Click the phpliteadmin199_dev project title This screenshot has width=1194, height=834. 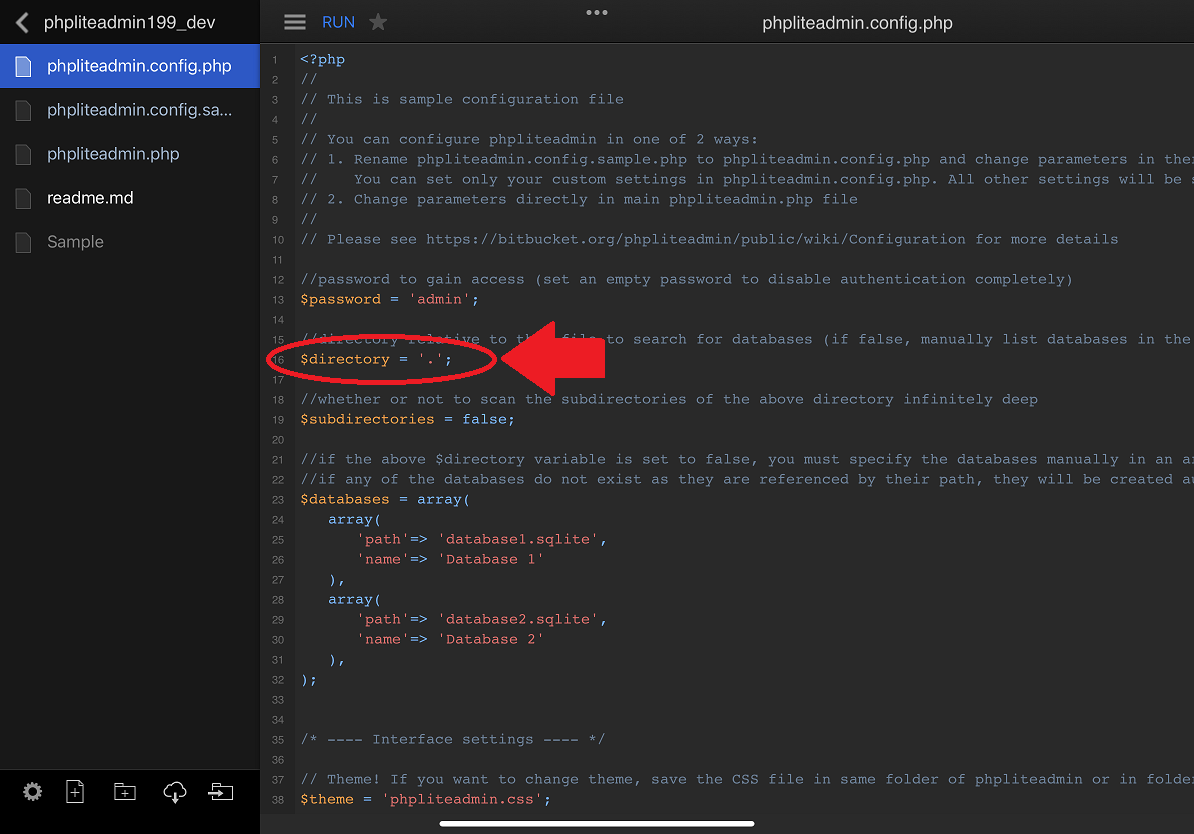[129, 23]
